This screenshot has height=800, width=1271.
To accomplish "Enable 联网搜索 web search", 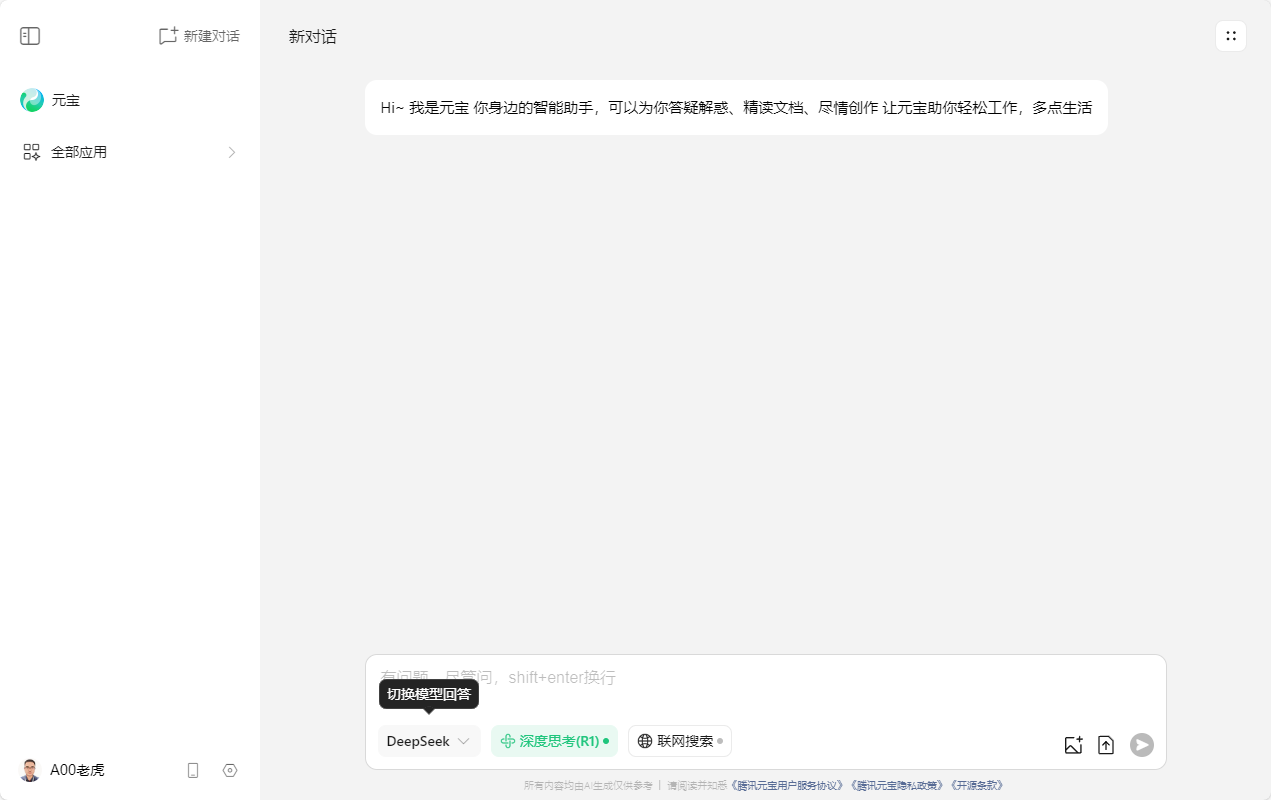I will 679,741.
